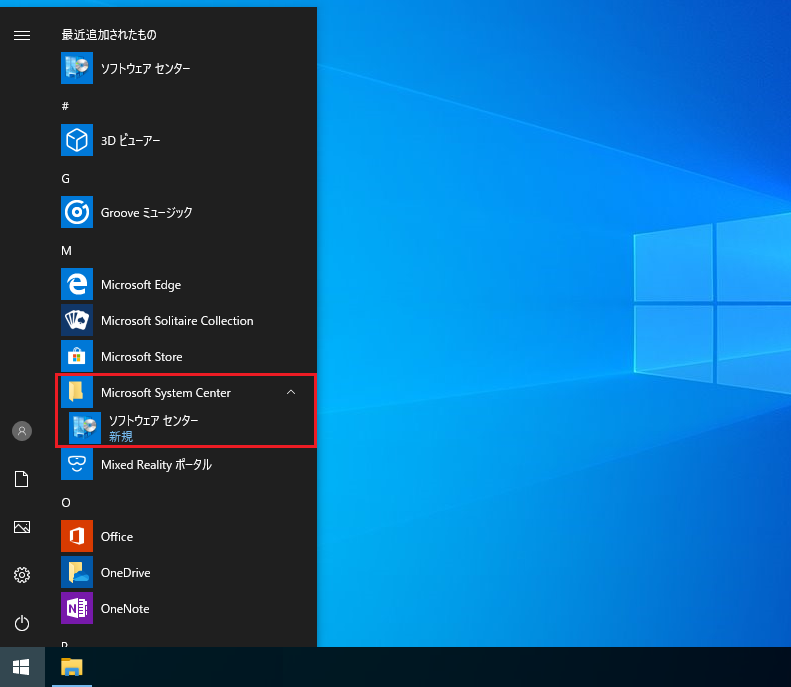Select the ソフトウェア センター label under recently added
791x687 pixels.
click(x=146, y=69)
